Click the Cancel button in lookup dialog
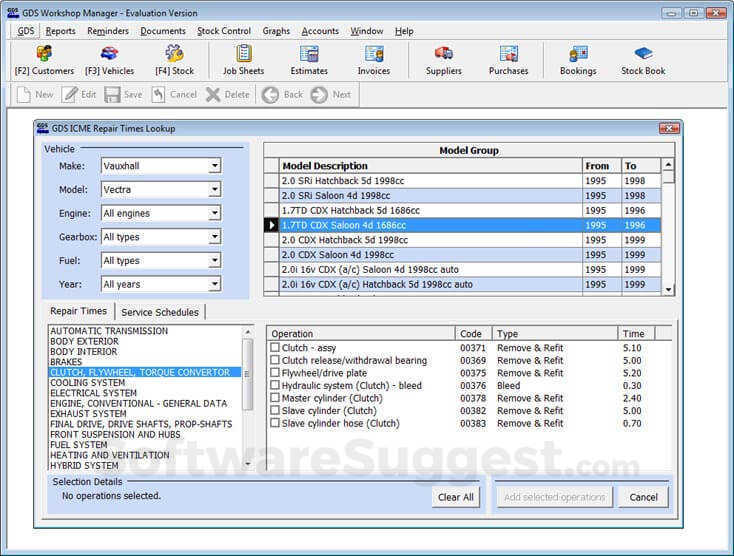This screenshot has width=734, height=556. pyautogui.click(x=643, y=497)
